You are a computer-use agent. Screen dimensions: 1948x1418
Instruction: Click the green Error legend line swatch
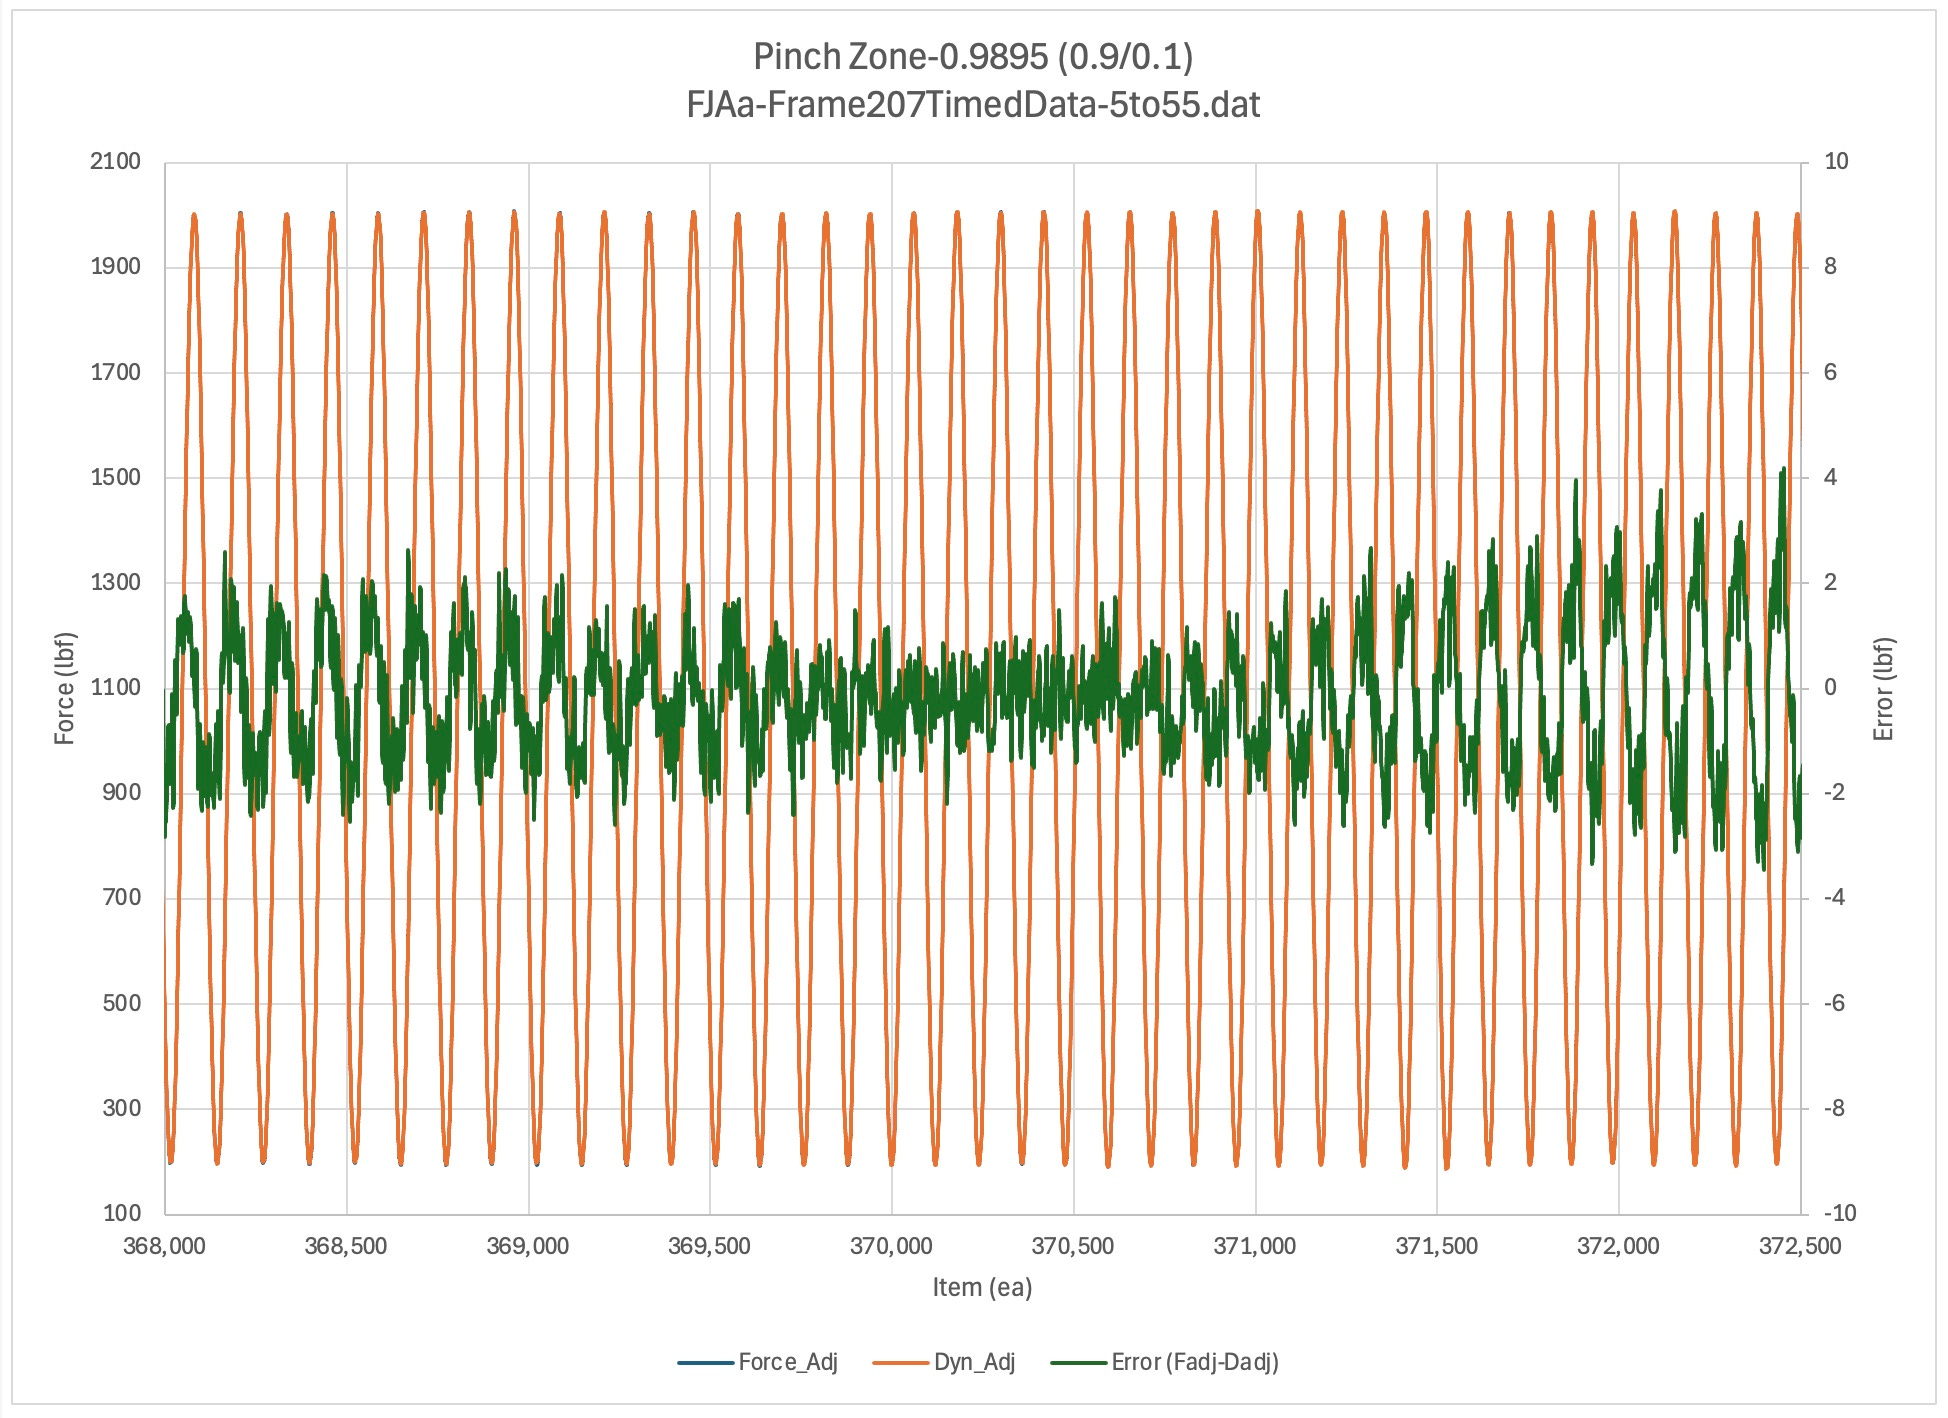[1078, 1363]
